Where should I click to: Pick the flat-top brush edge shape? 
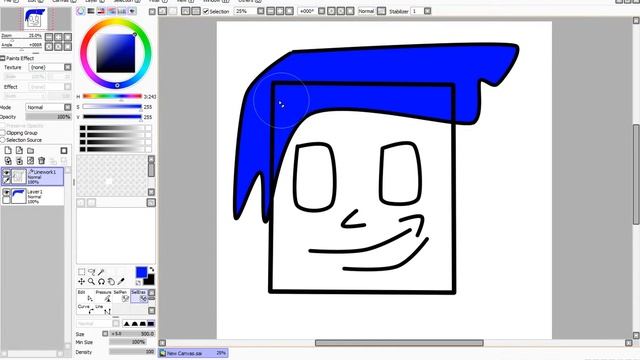pos(151,324)
